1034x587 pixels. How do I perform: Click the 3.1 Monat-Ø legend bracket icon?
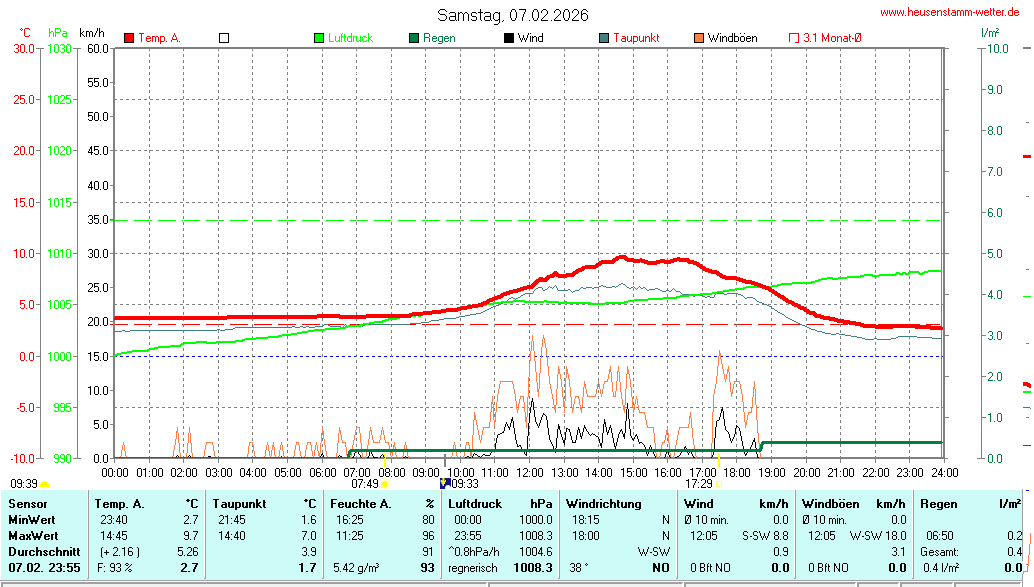pos(794,38)
